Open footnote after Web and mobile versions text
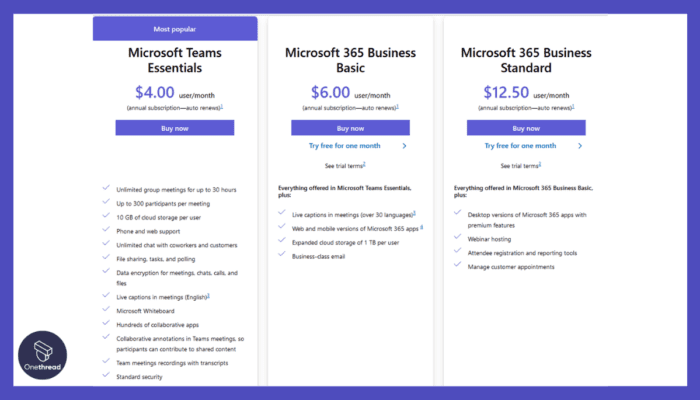This screenshot has height=400, width=700. point(422,227)
